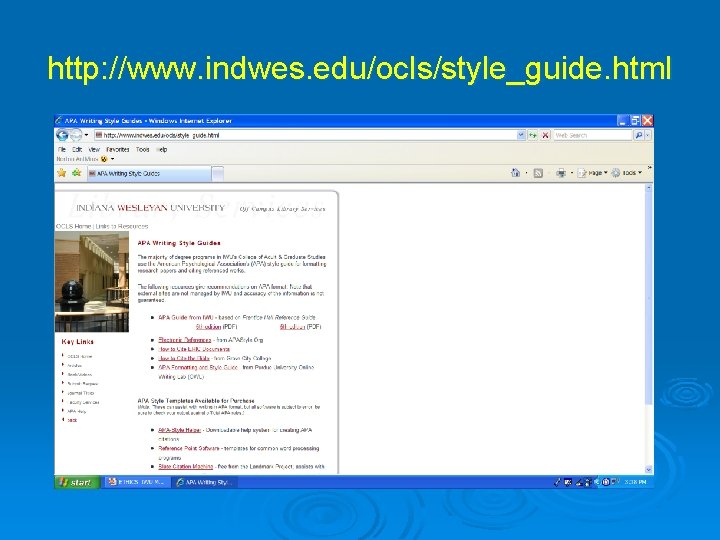Open the Edit menu

coord(77,150)
